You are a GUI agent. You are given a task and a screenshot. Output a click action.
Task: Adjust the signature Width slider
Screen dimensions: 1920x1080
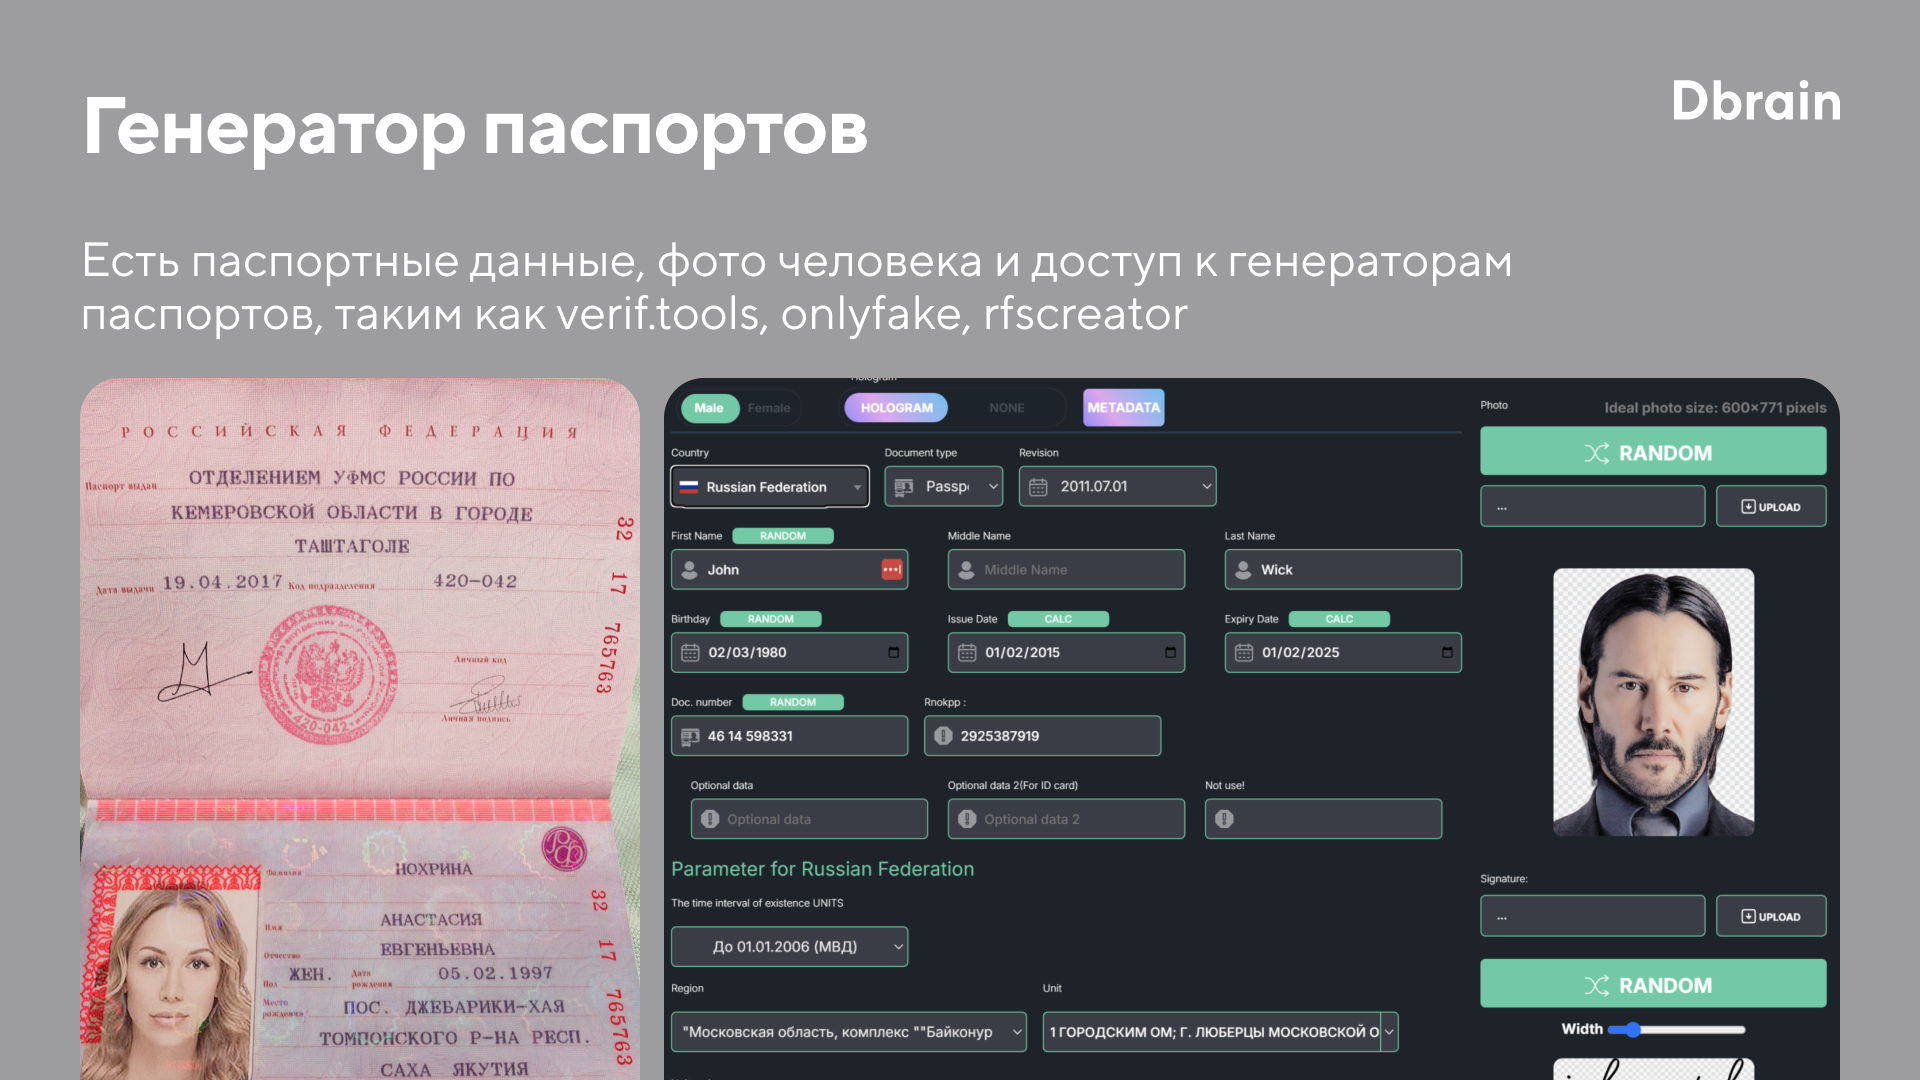pos(1633,1028)
